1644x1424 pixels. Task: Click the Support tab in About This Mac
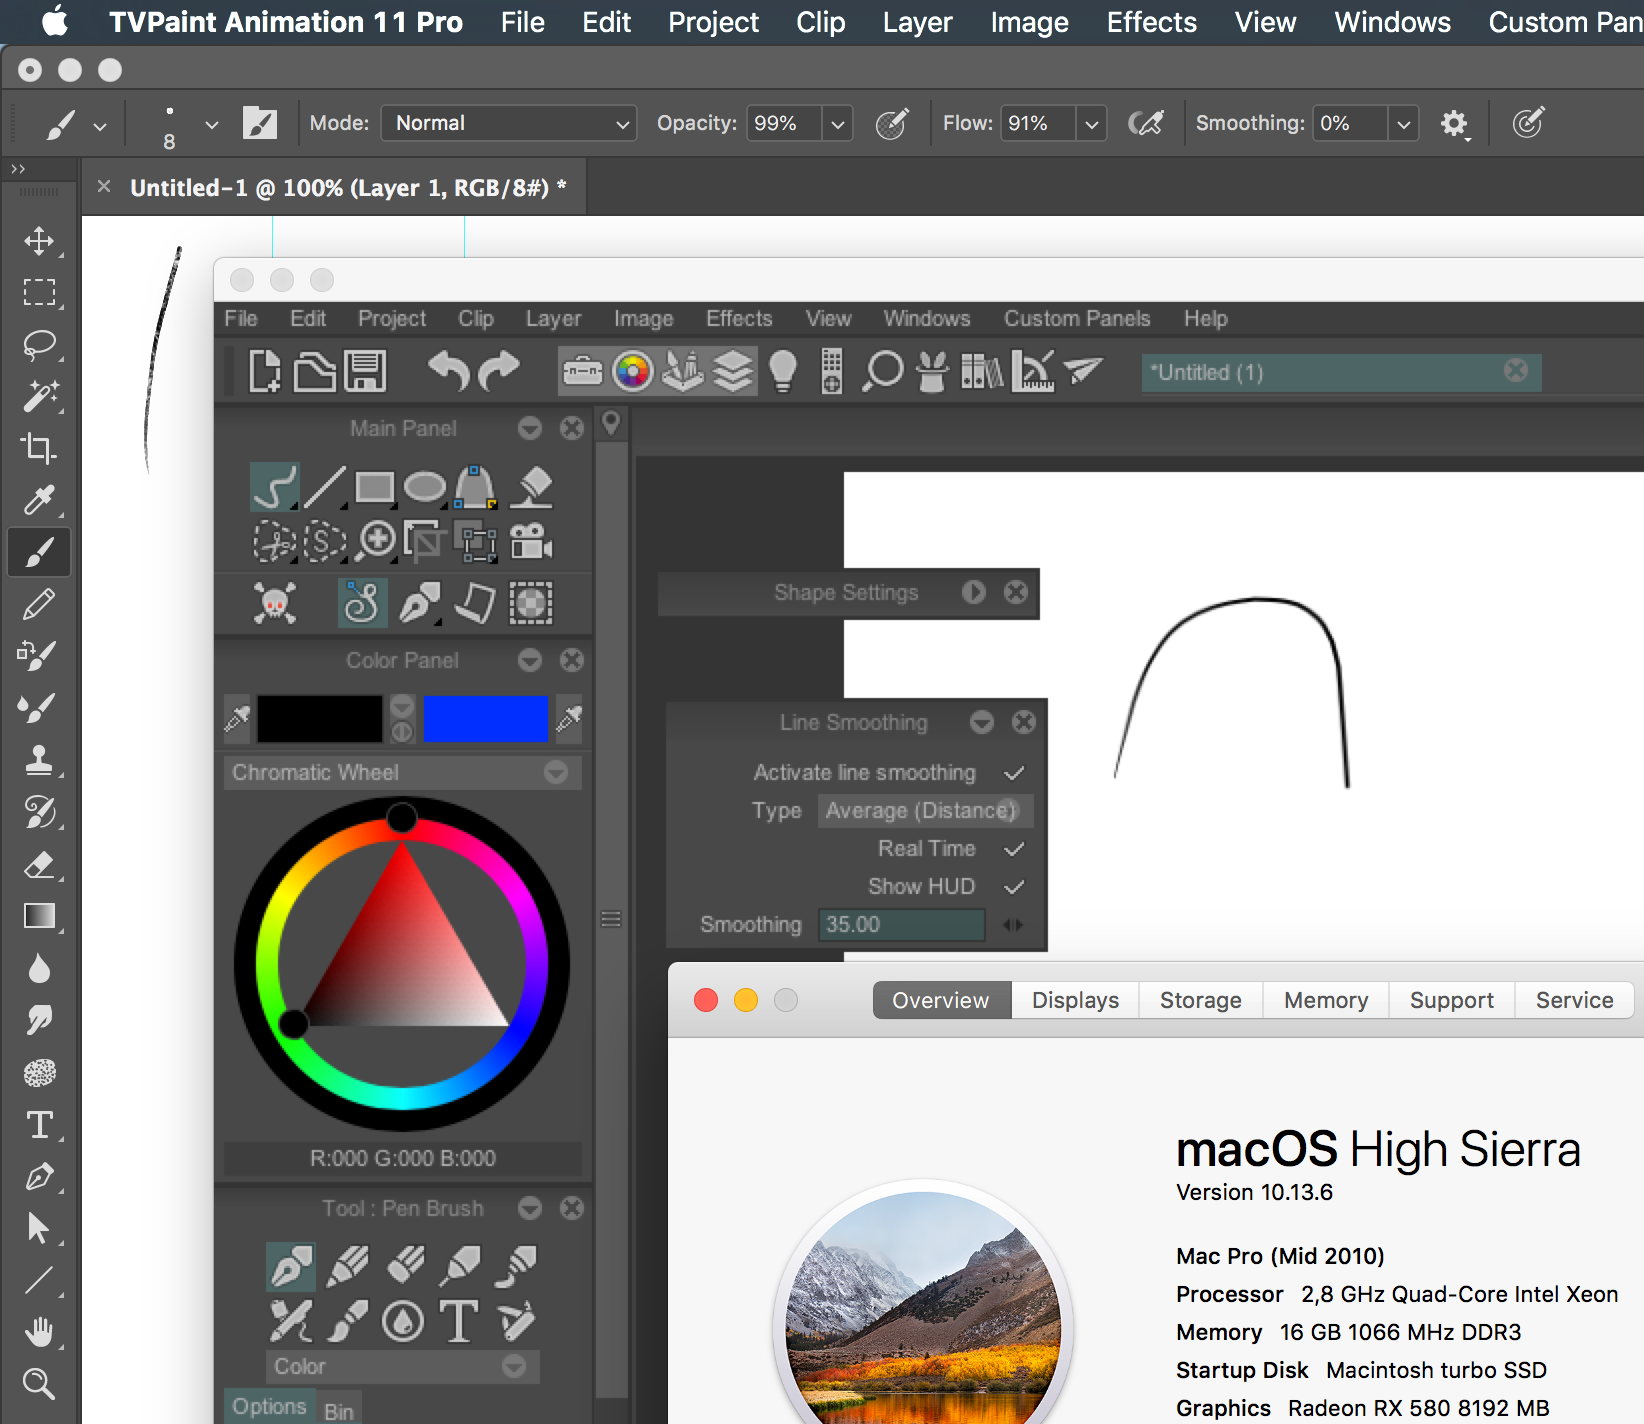pos(1451,1000)
